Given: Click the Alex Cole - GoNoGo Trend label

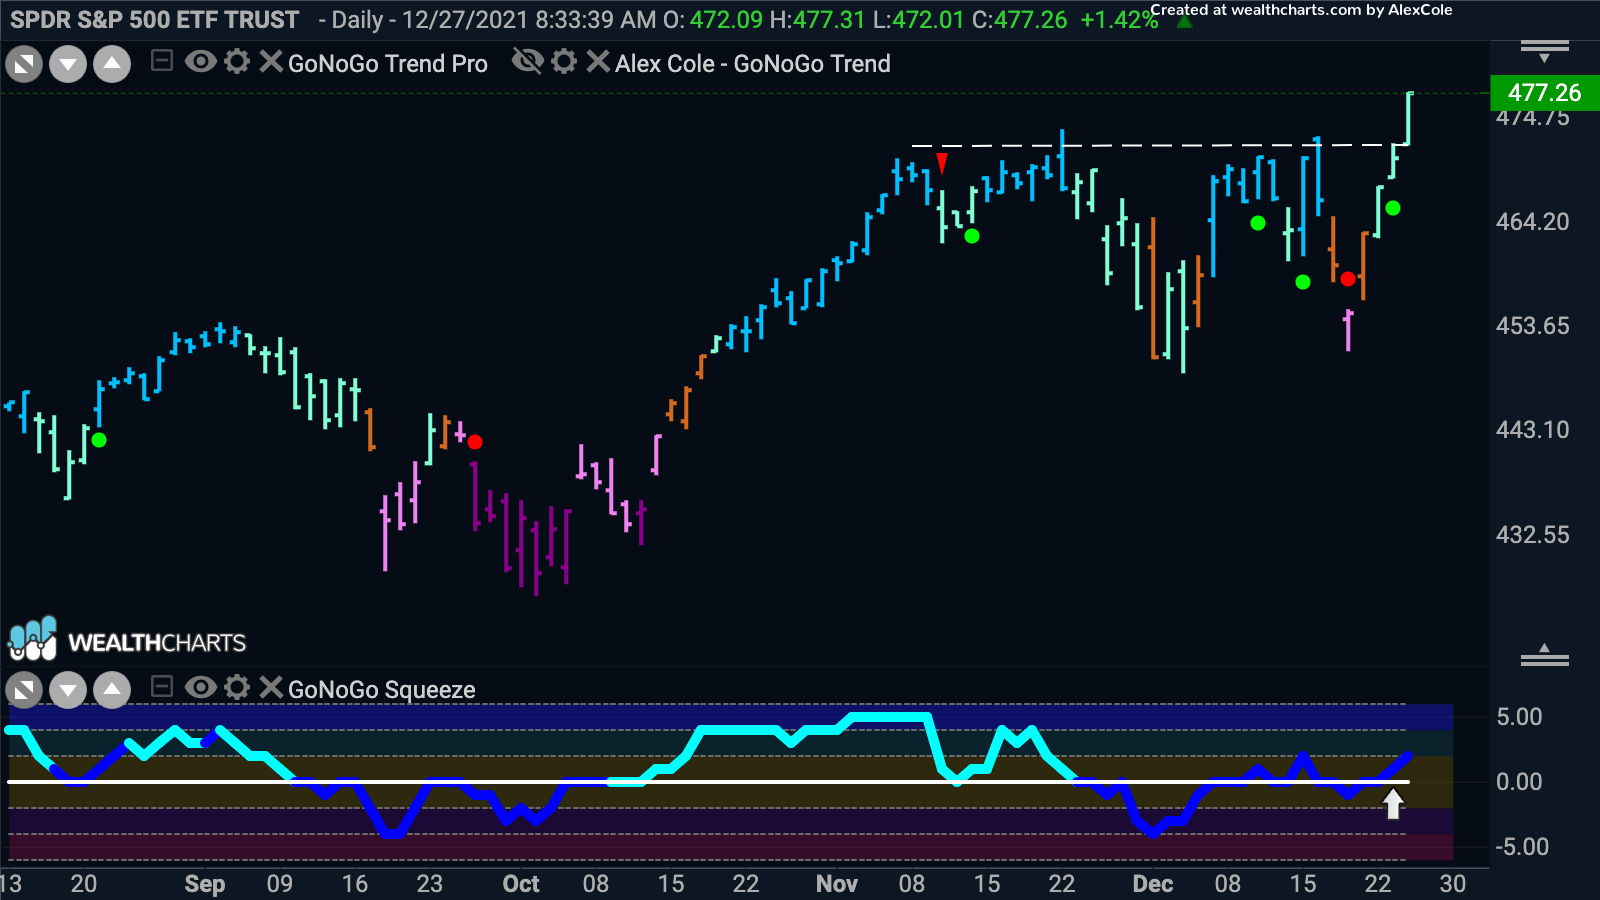Looking at the screenshot, I should (x=753, y=64).
